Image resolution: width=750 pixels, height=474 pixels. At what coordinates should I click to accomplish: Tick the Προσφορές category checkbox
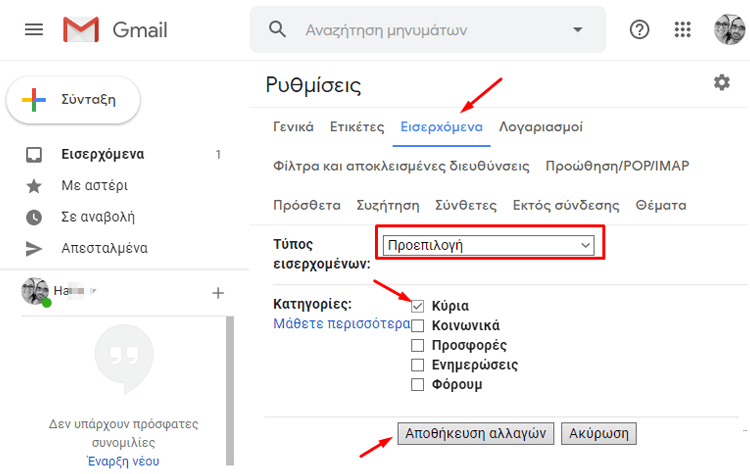pyautogui.click(x=418, y=345)
